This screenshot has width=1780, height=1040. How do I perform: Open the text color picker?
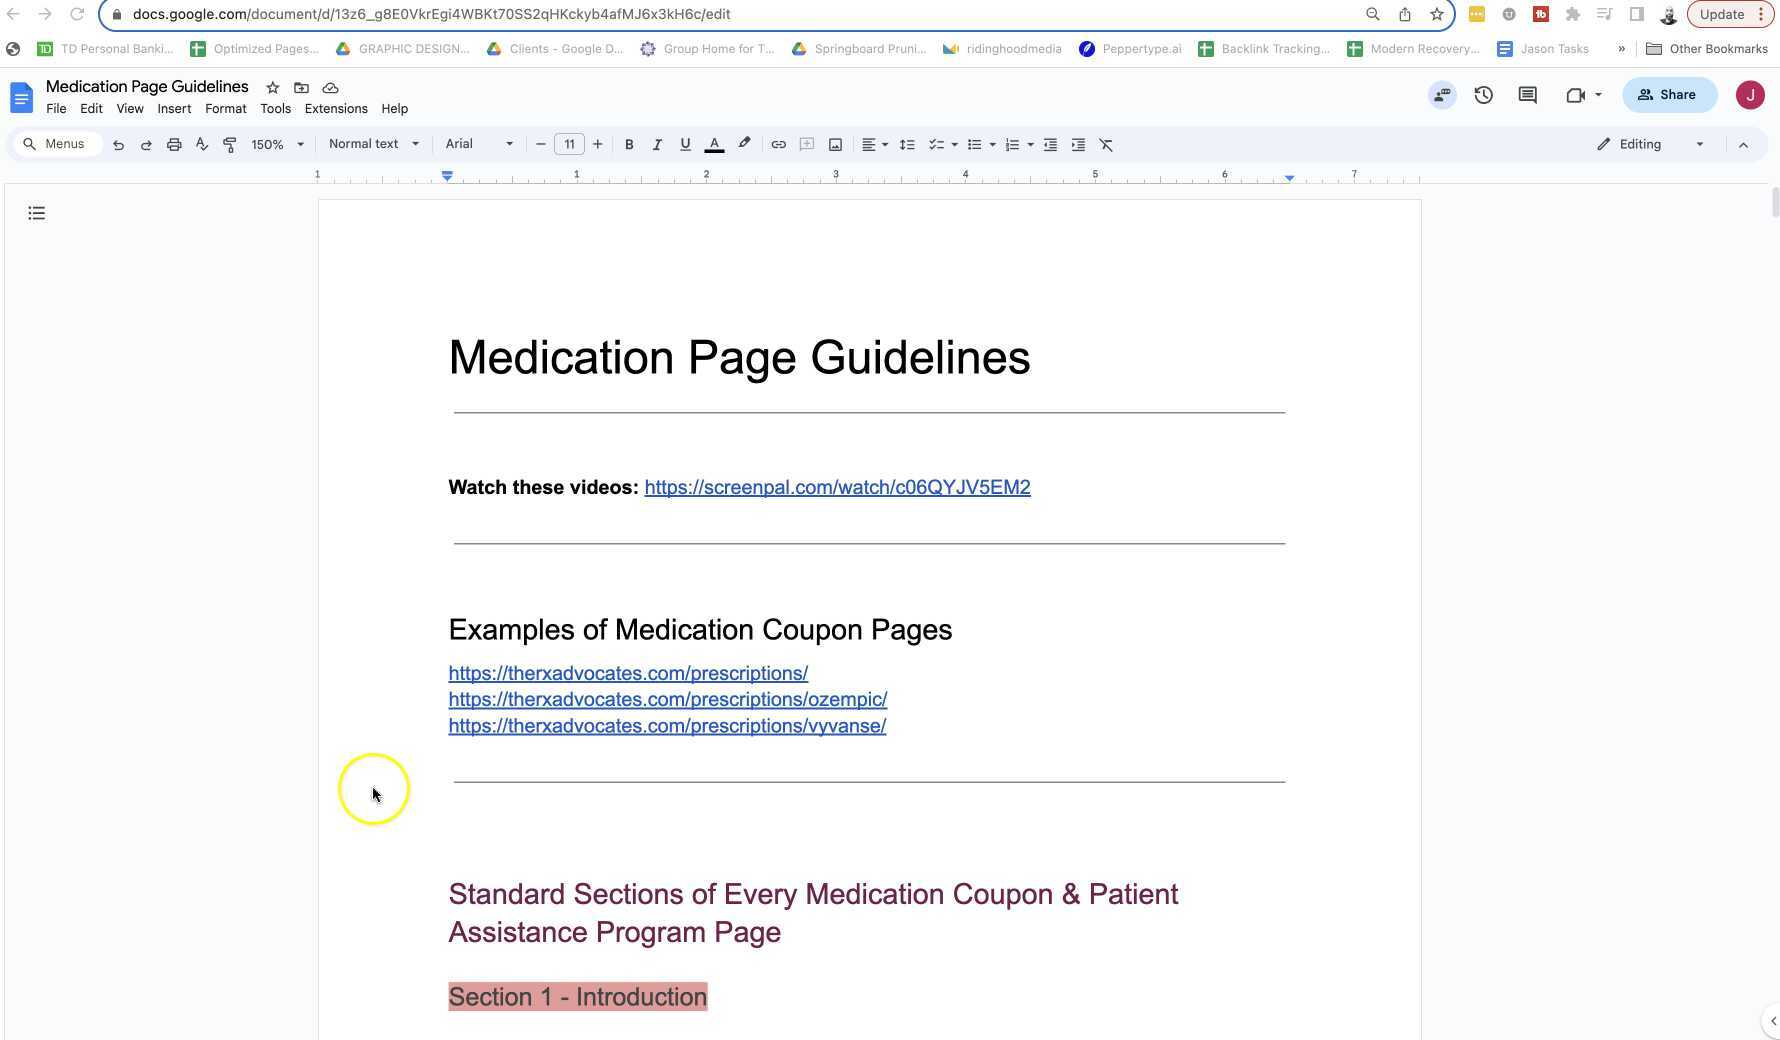714,144
